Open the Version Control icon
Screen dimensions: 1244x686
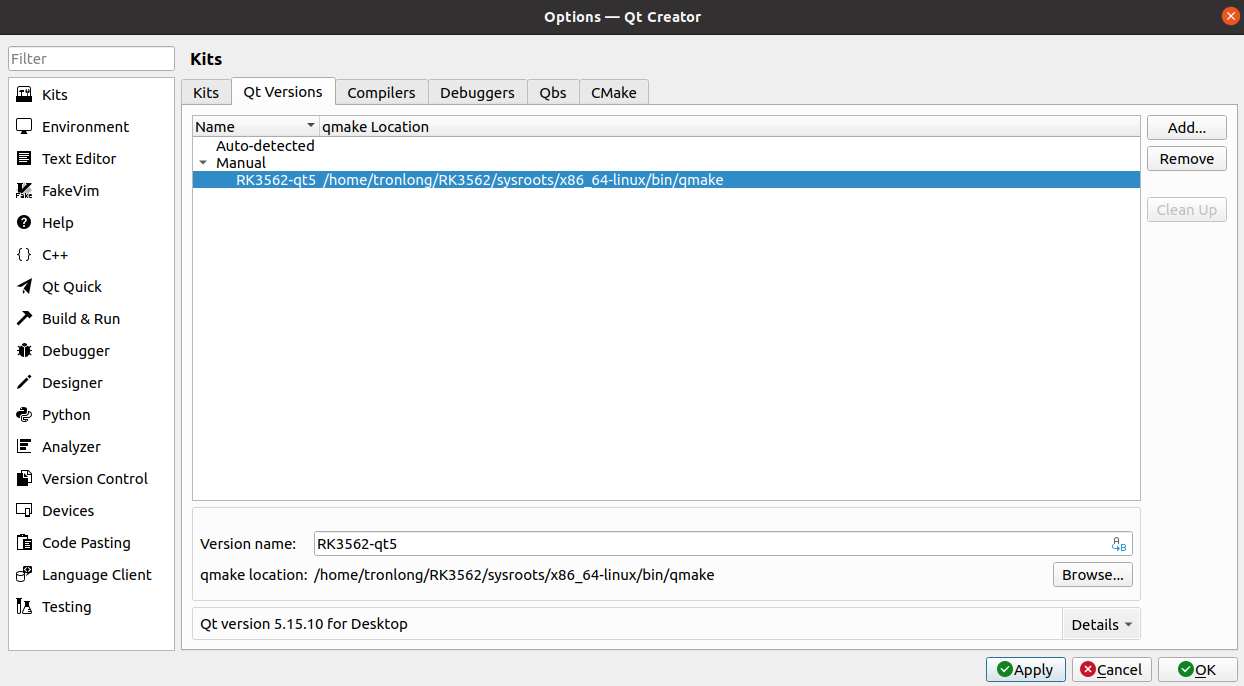(x=25, y=479)
